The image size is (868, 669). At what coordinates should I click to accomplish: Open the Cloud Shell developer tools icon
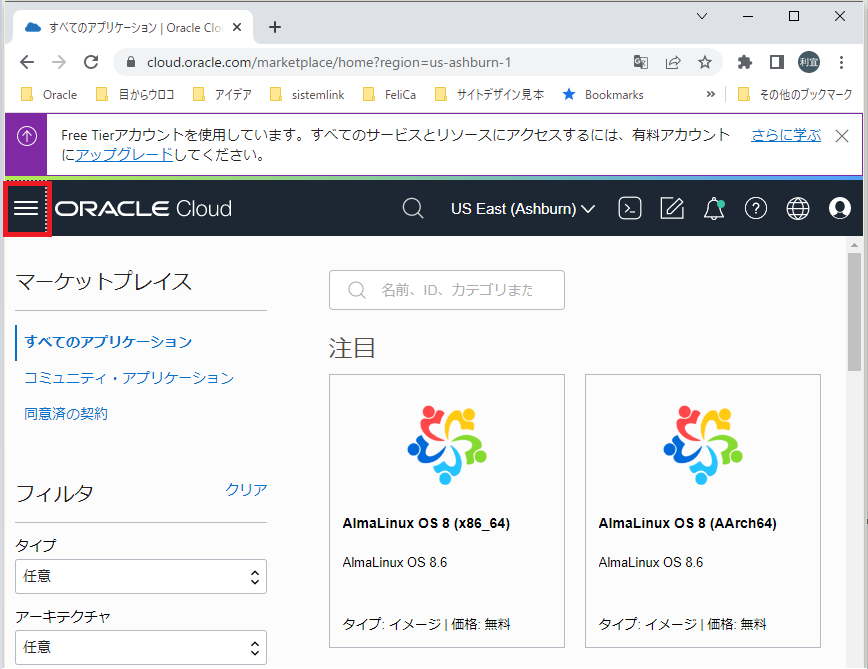point(629,209)
